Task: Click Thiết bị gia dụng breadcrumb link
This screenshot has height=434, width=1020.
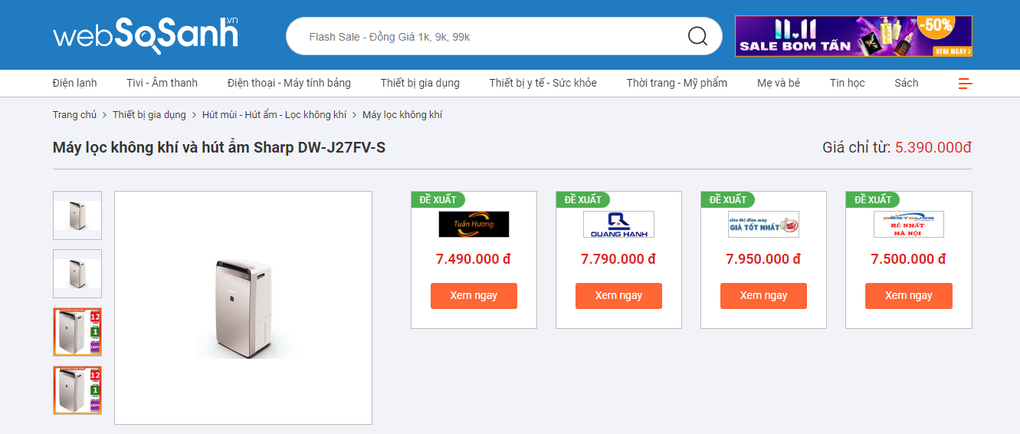Action: coord(149,115)
